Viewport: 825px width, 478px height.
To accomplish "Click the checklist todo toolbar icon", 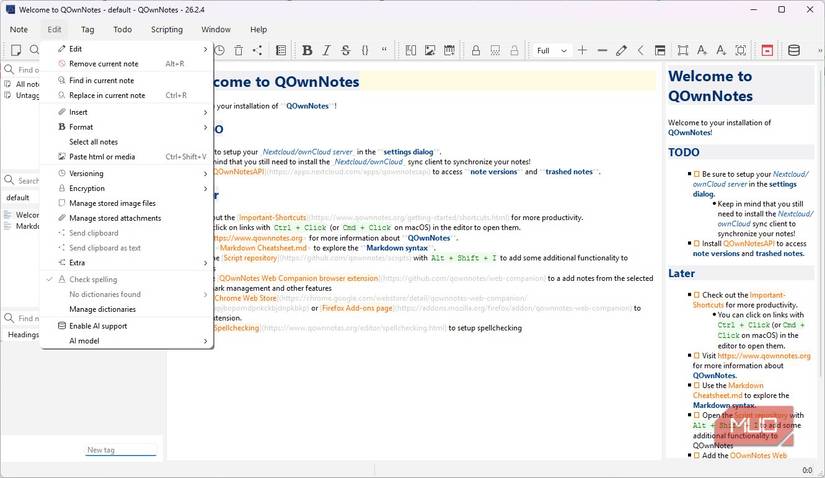I will pyautogui.click(x=281, y=50).
